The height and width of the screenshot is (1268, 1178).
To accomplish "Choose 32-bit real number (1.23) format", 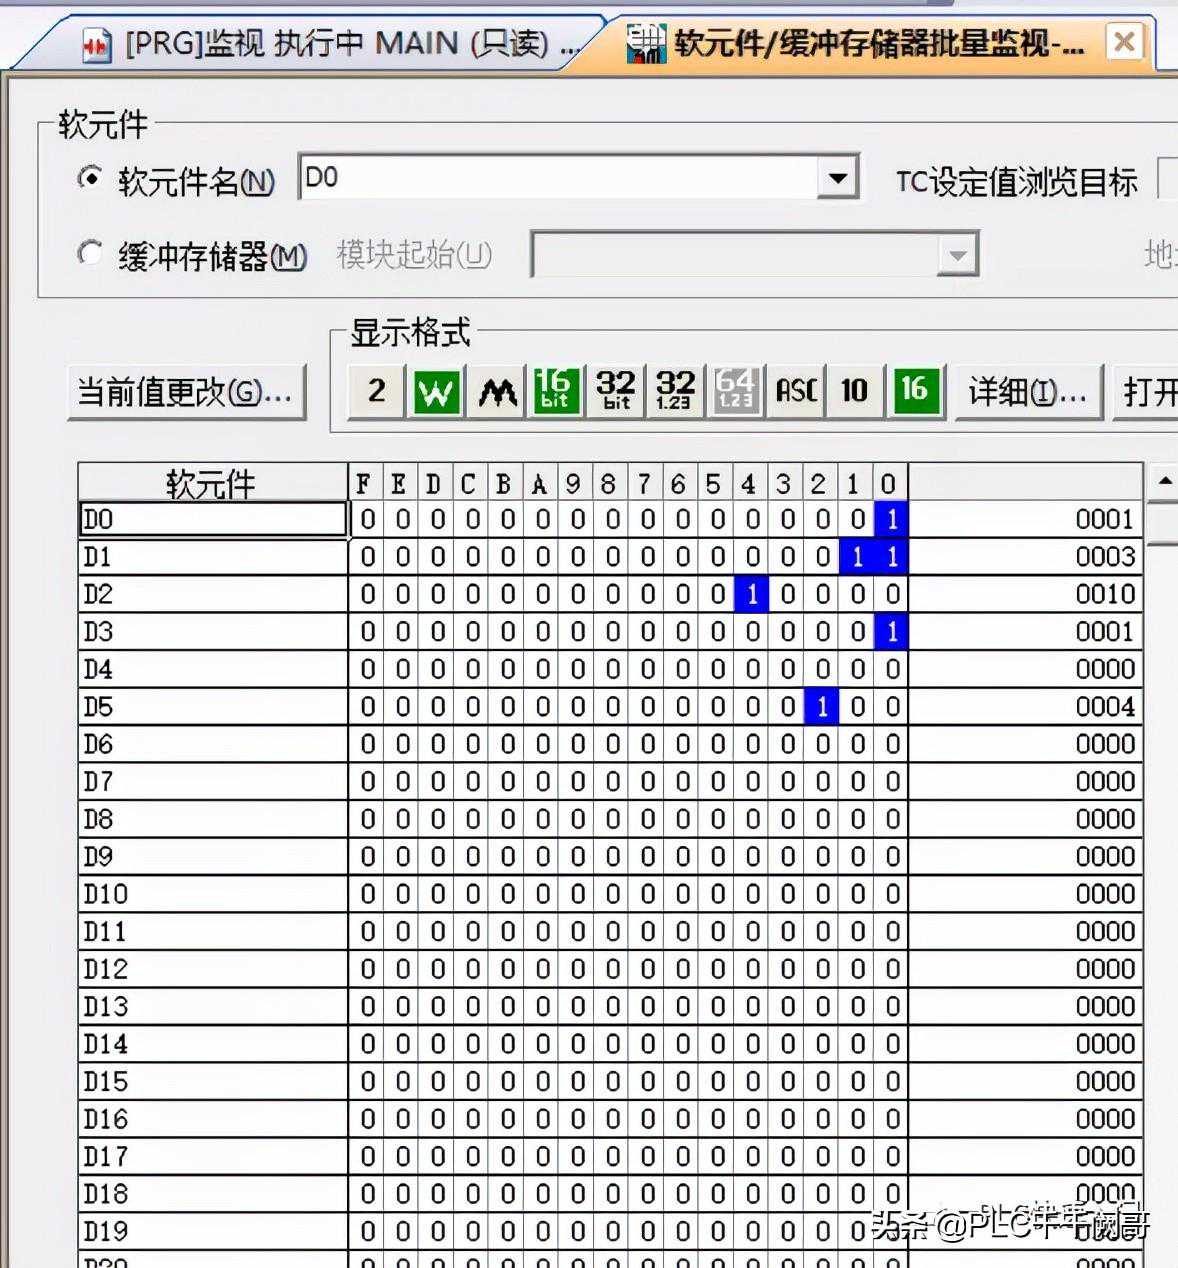I will pyautogui.click(x=675, y=391).
